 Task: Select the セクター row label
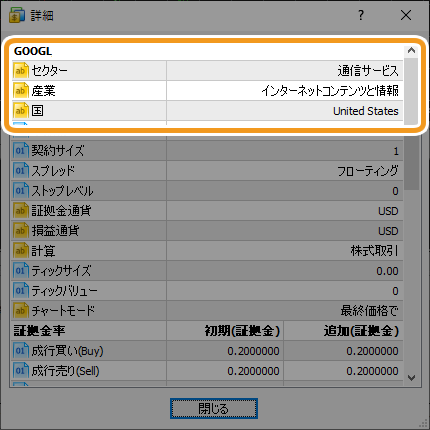click(x=49, y=71)
